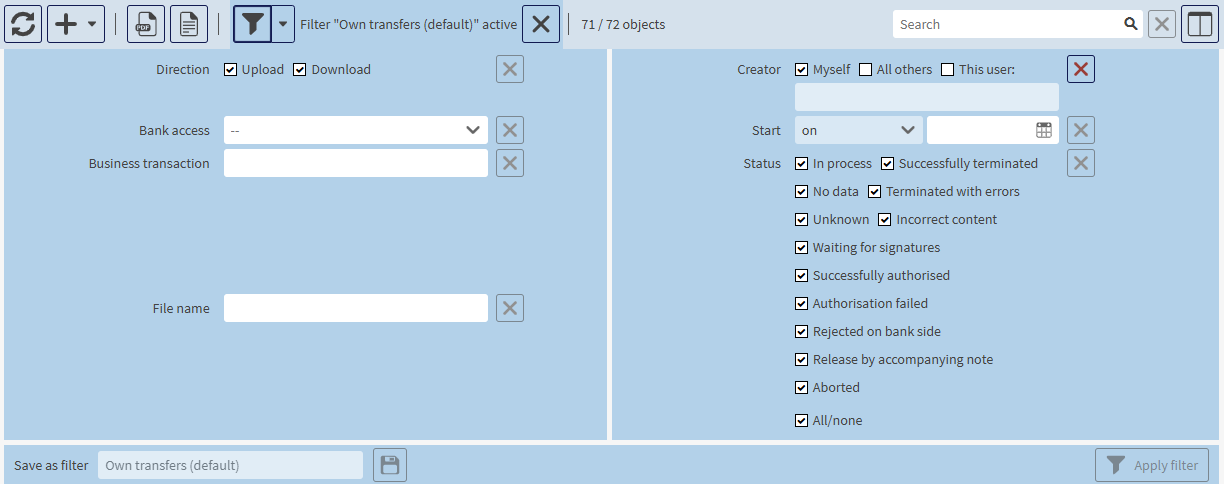Click the Search box in the toolbar
This screenshot has height=484, width=1224.
coord(1008,24)
